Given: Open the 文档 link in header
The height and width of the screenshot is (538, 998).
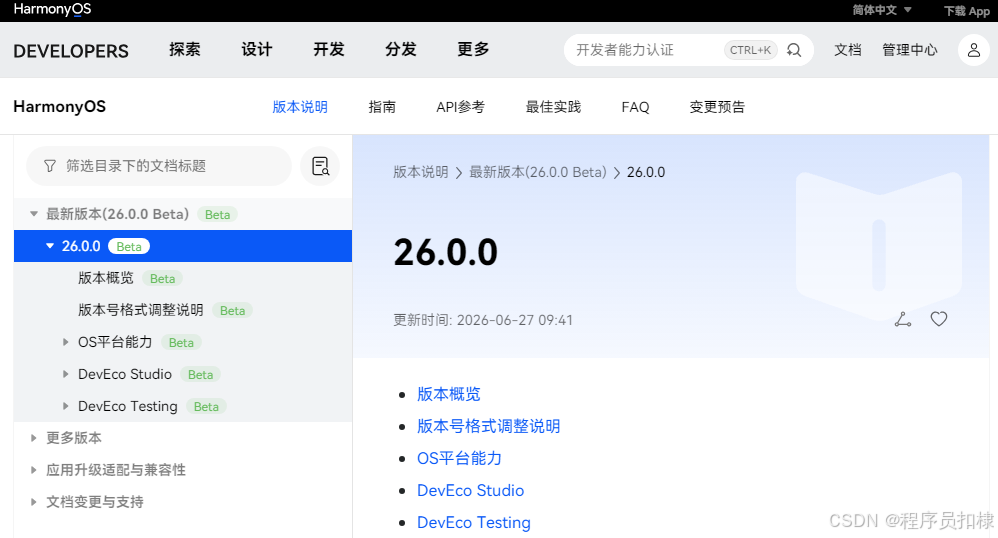Looking at the screenshot, I should pyautogui.click(x=848, y=50).
